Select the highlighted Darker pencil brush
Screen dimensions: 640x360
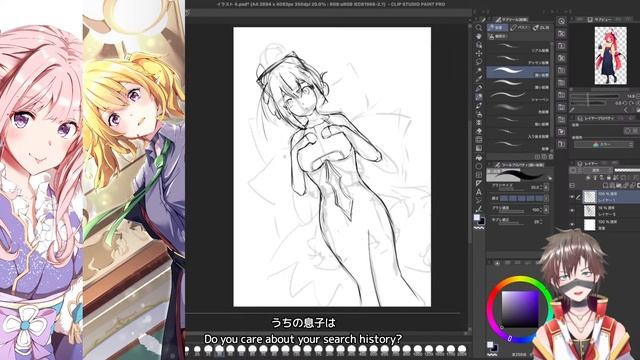[518, 72]
